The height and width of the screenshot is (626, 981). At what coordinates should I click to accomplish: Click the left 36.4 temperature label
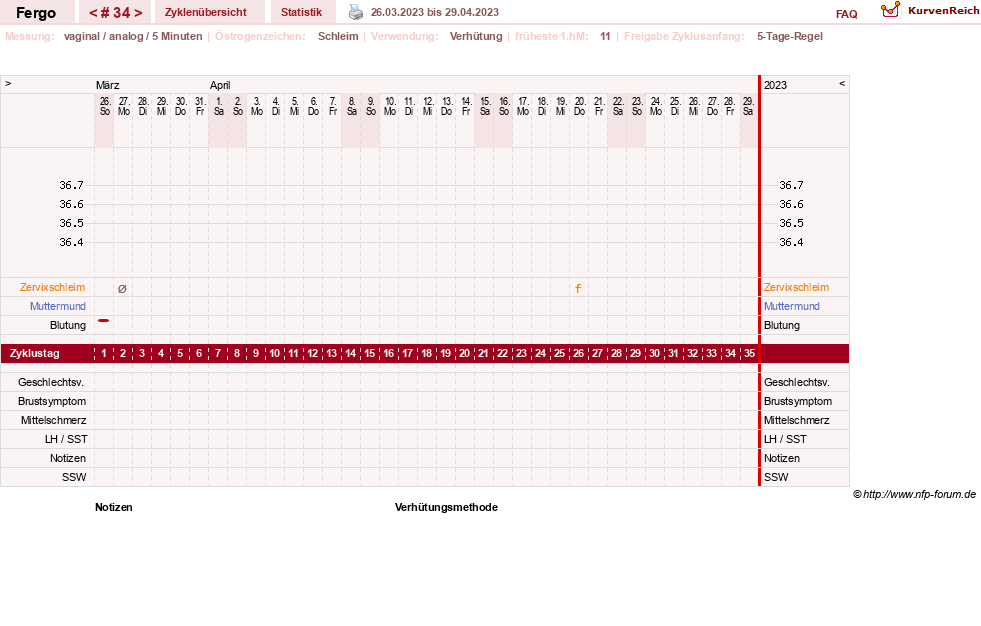[71, 242]
